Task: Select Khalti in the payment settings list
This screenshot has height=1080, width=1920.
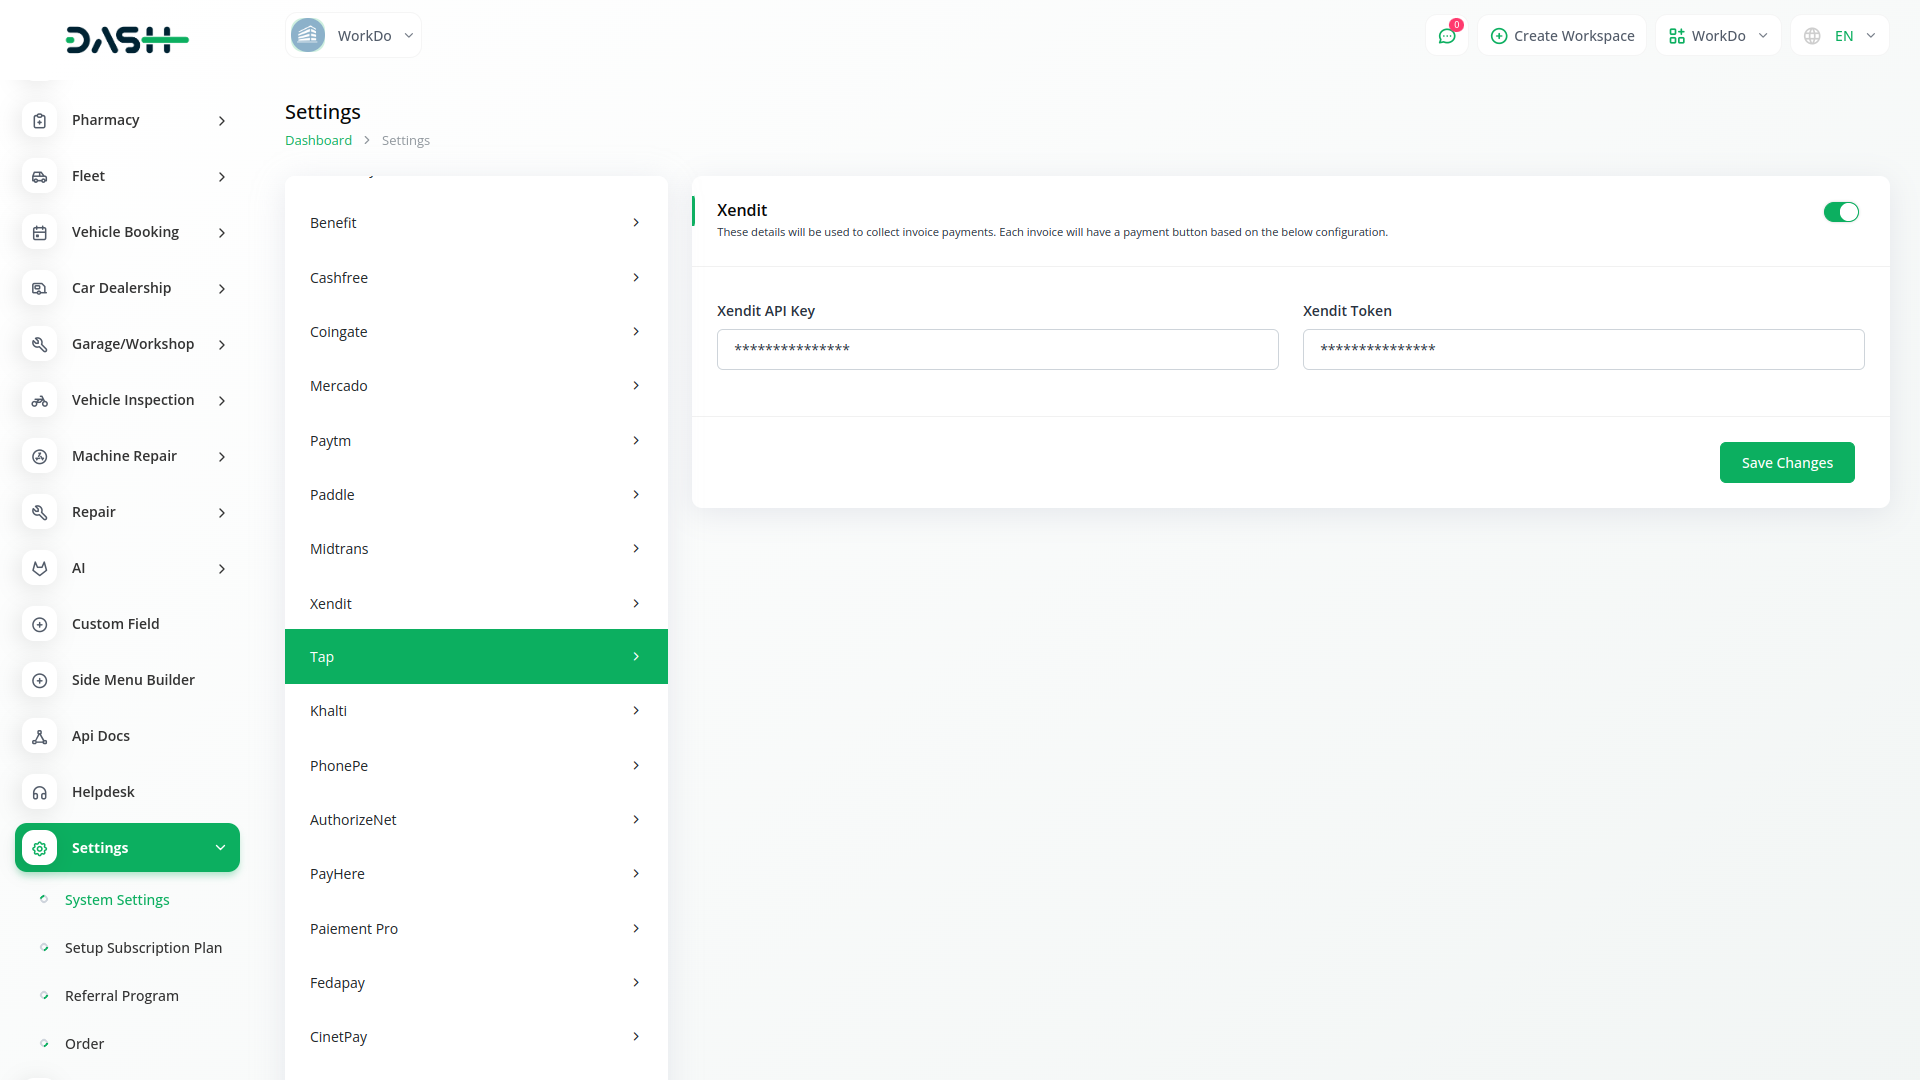Action: point(476,711)
